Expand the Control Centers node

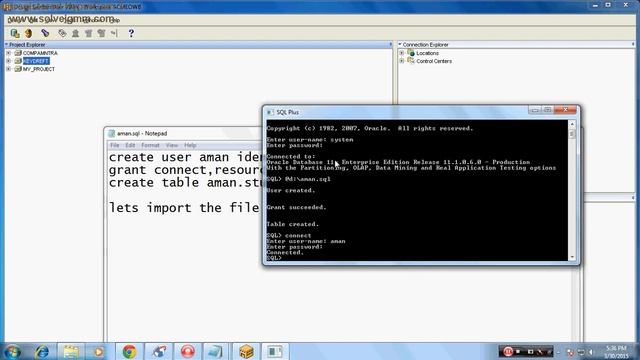click(402, 61)
